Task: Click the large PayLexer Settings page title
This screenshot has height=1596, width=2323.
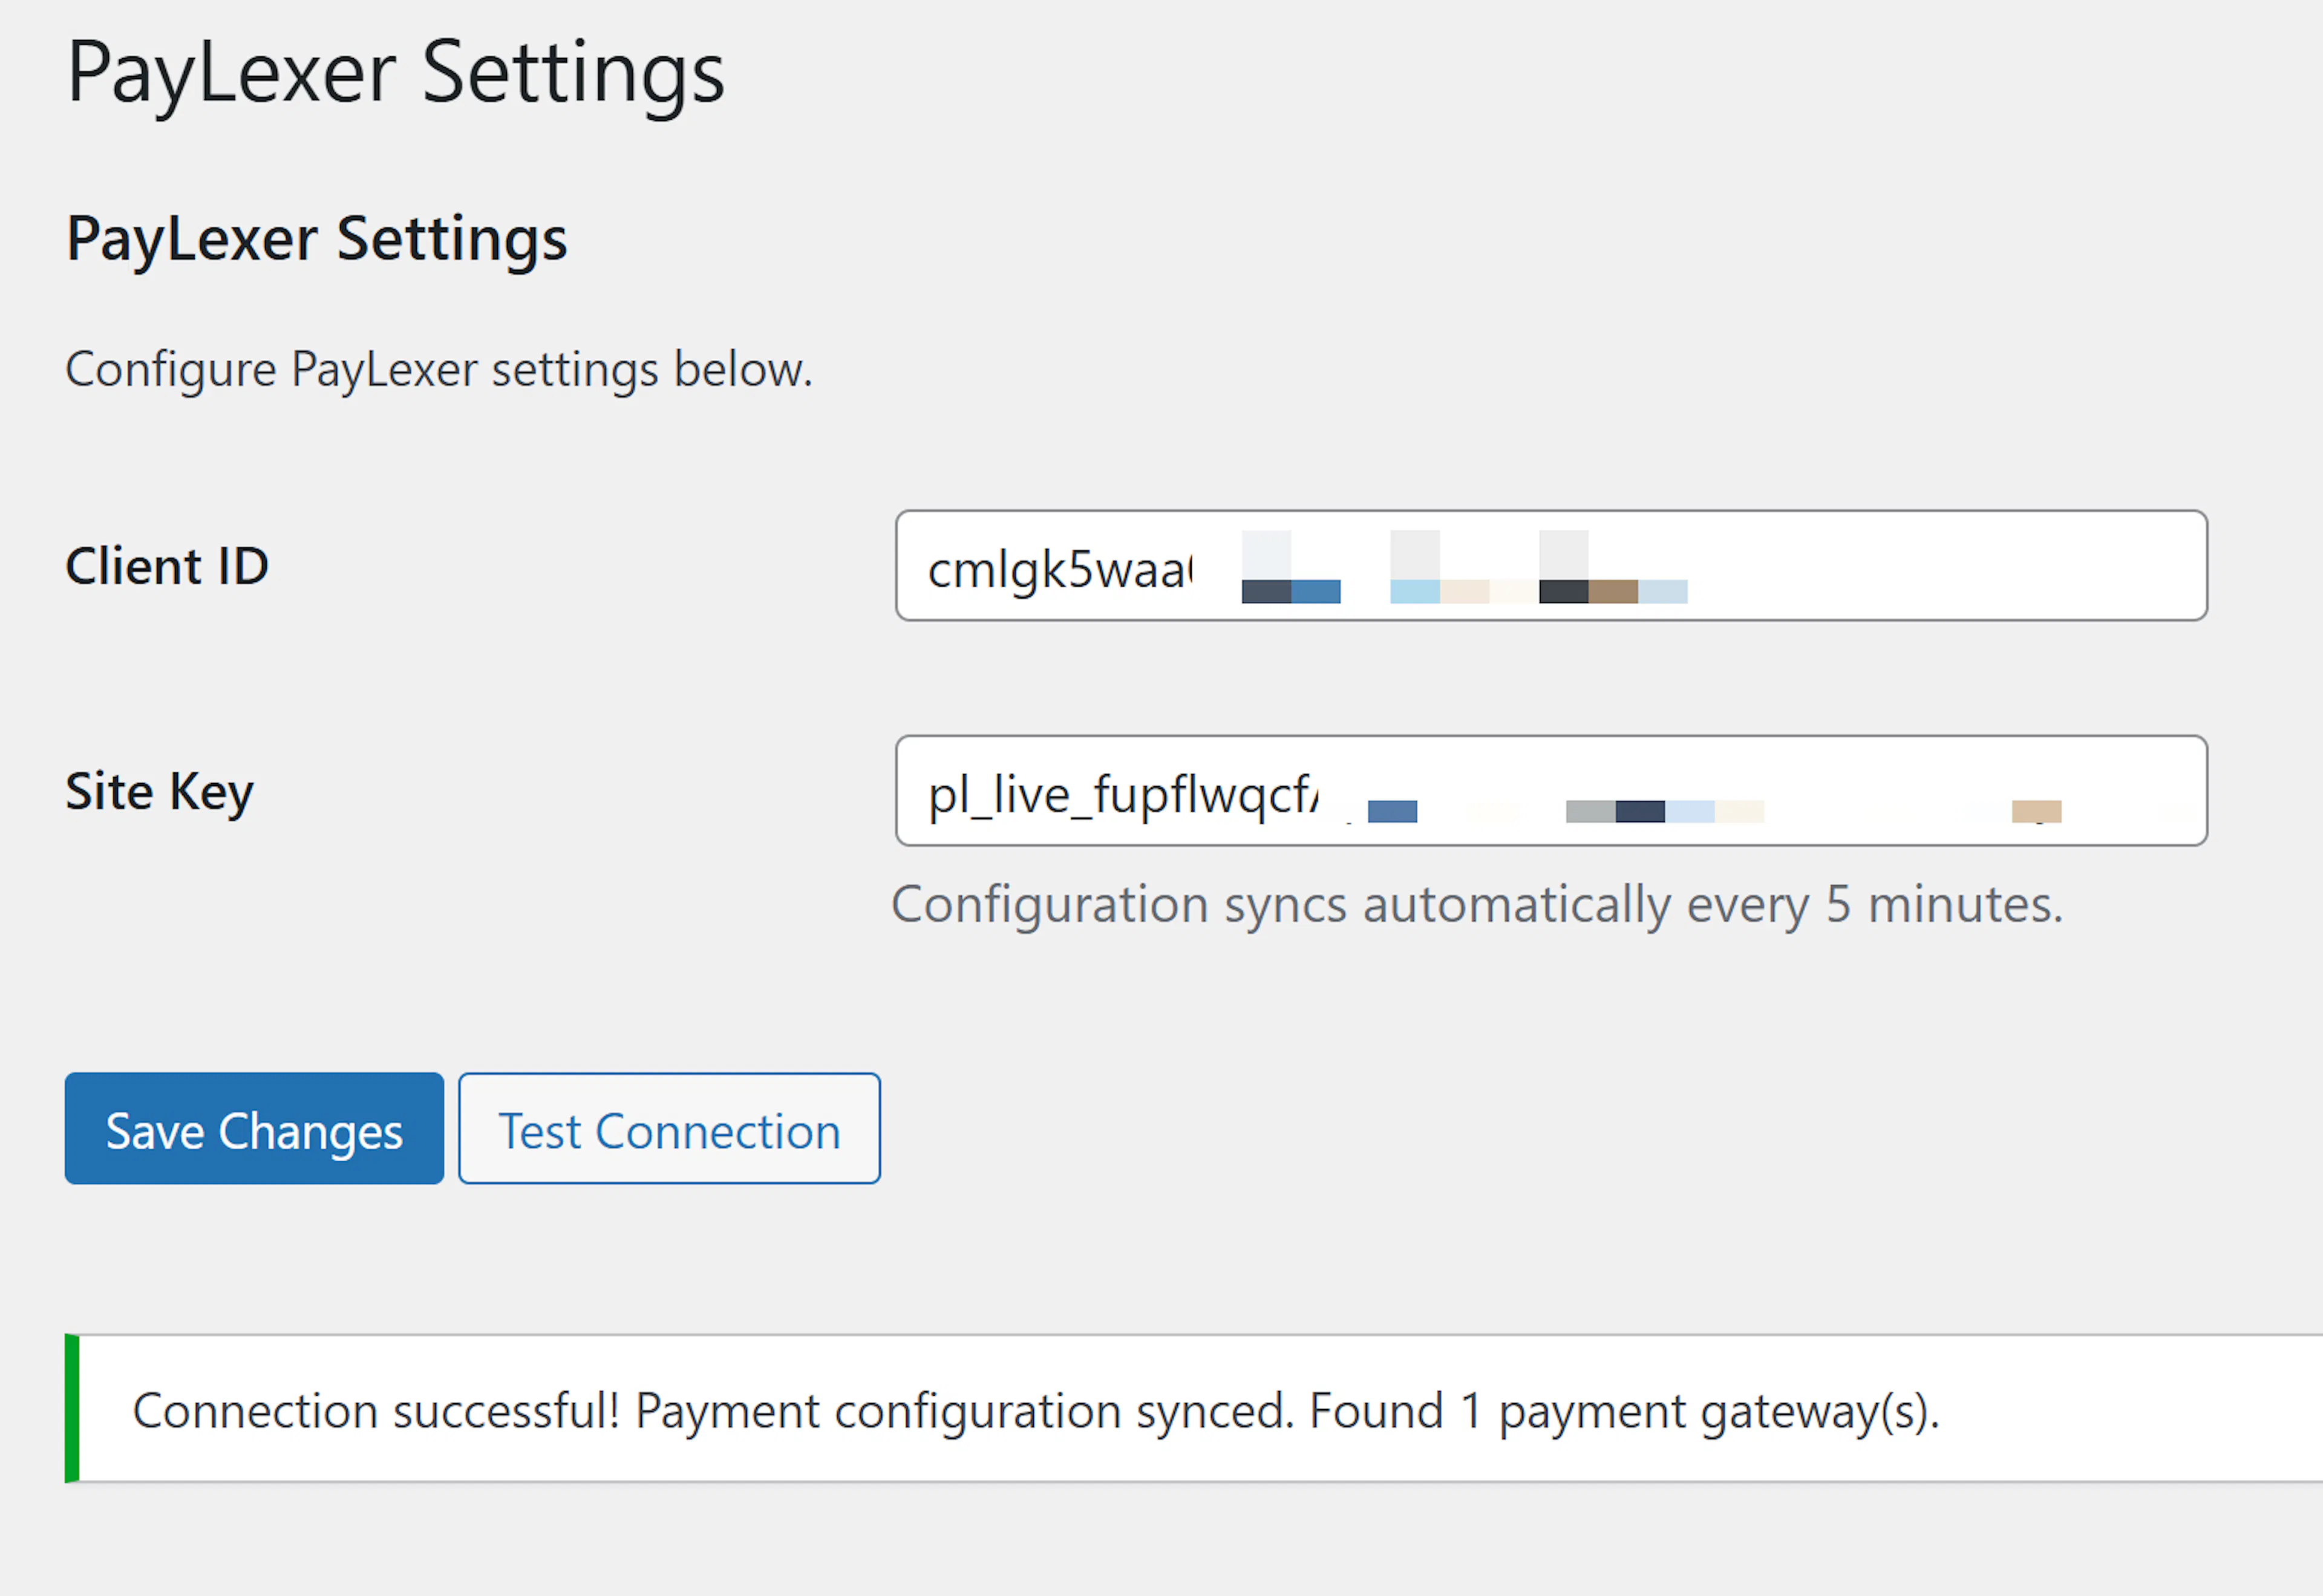Action: click(395, 73)
